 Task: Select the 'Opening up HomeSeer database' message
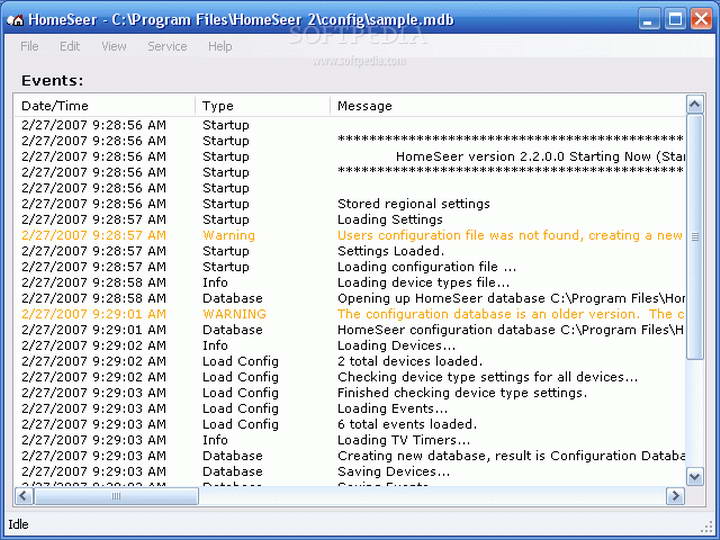[x=511, y=298]
